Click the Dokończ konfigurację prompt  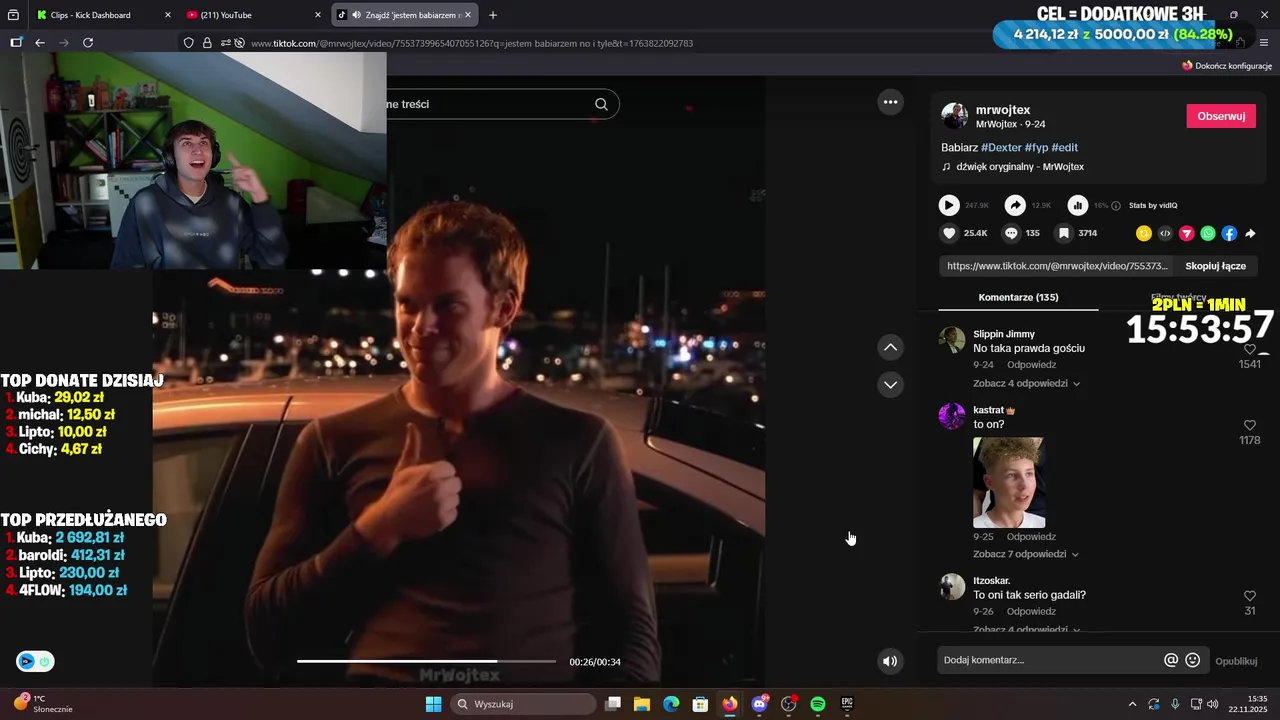[1227, 66]
